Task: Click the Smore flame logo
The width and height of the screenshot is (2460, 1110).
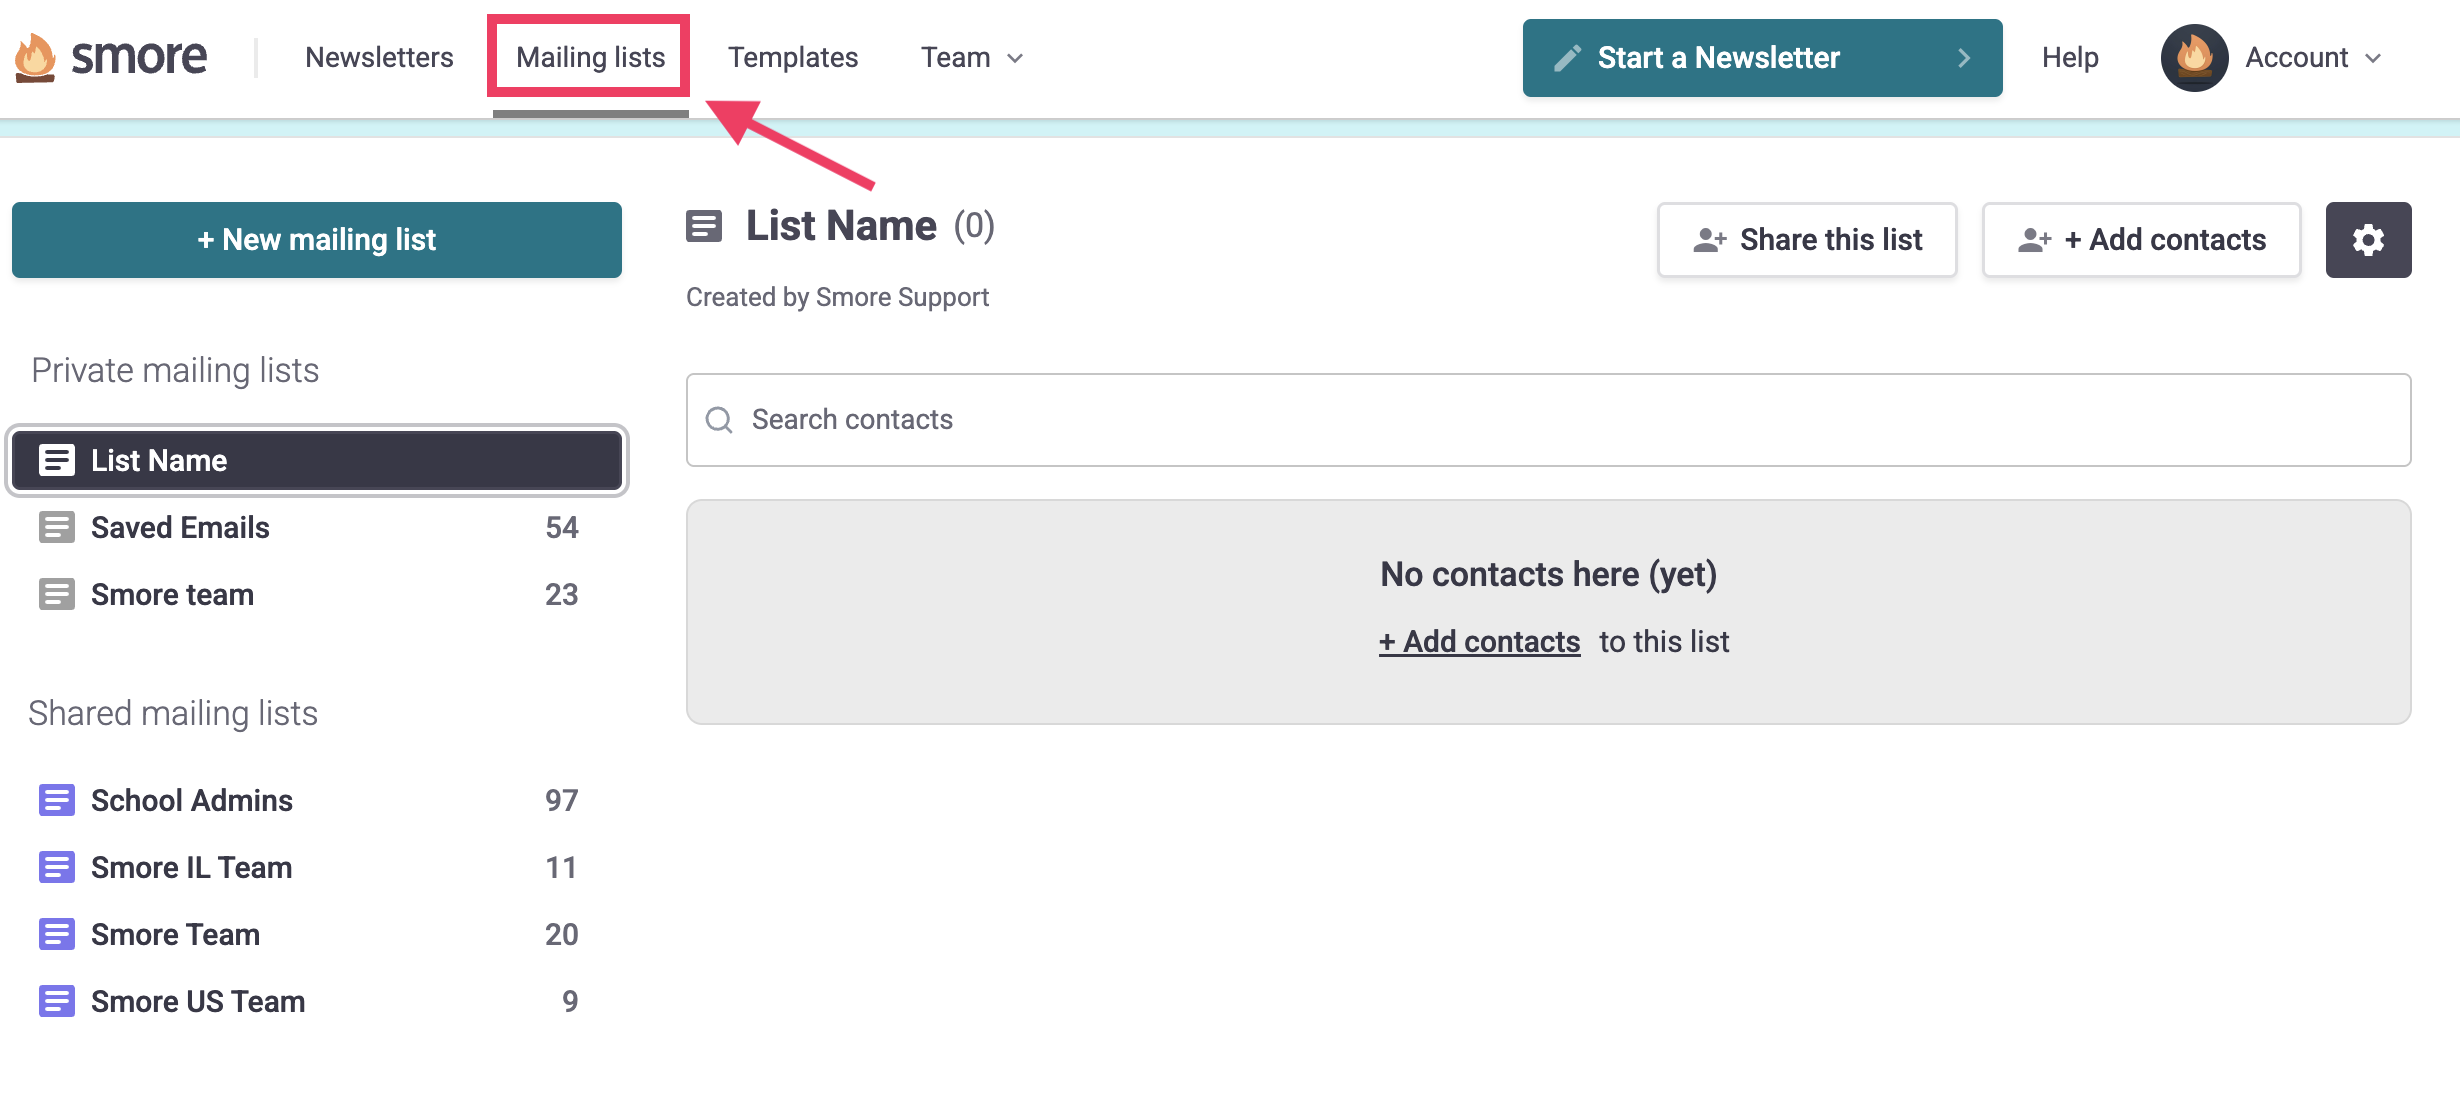Action: (35, 57)
